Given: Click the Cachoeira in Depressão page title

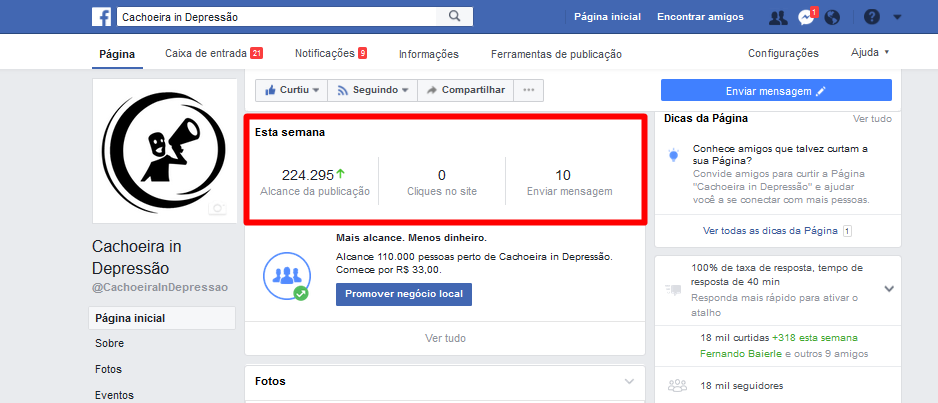Looking at the screenshot, I should click(x=137, y=257).
